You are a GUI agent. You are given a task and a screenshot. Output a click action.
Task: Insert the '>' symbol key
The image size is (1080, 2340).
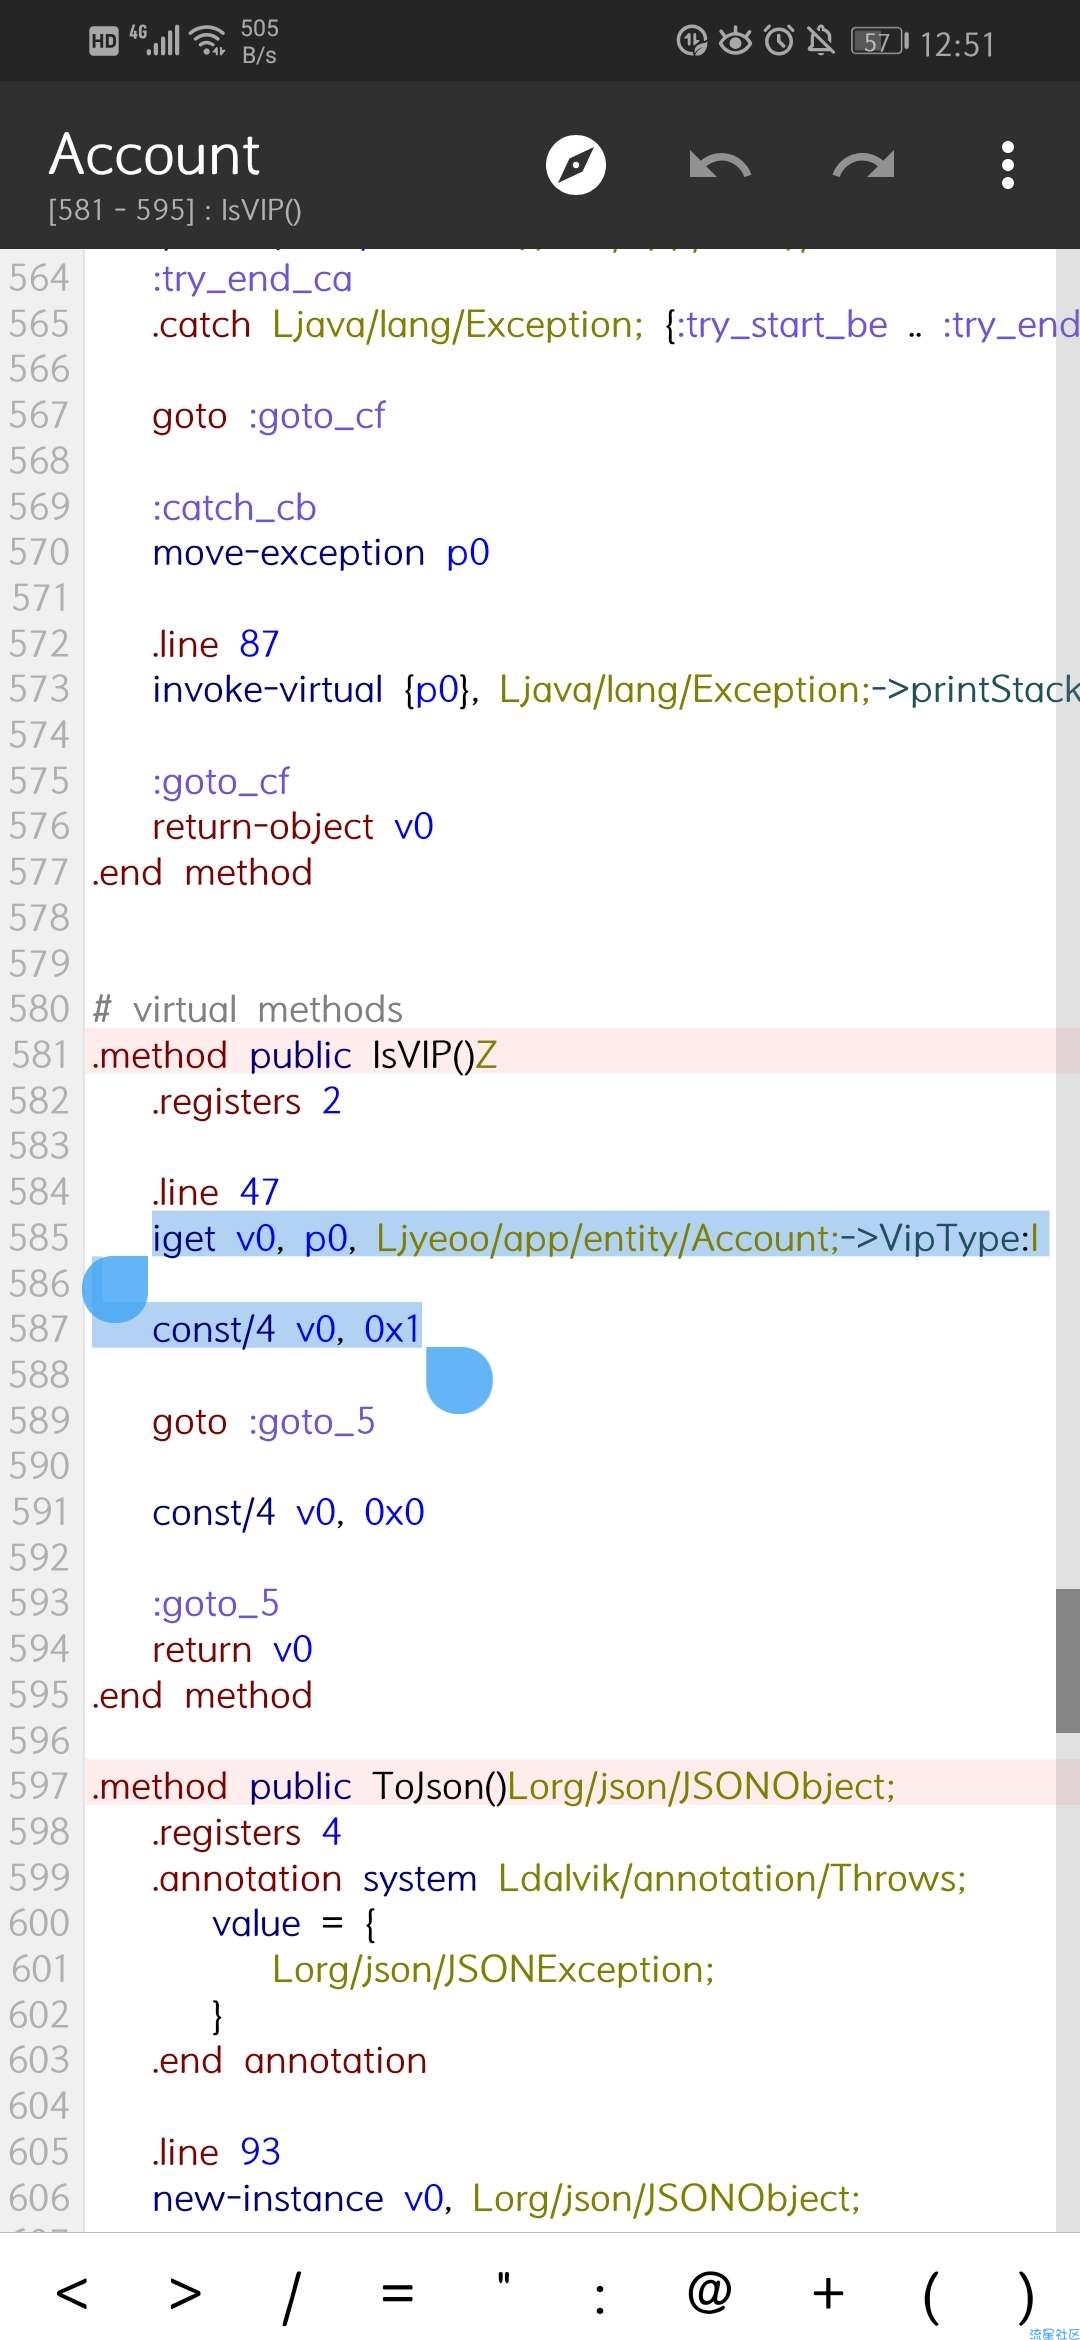pyautogui.click(x=185, y=2292)
